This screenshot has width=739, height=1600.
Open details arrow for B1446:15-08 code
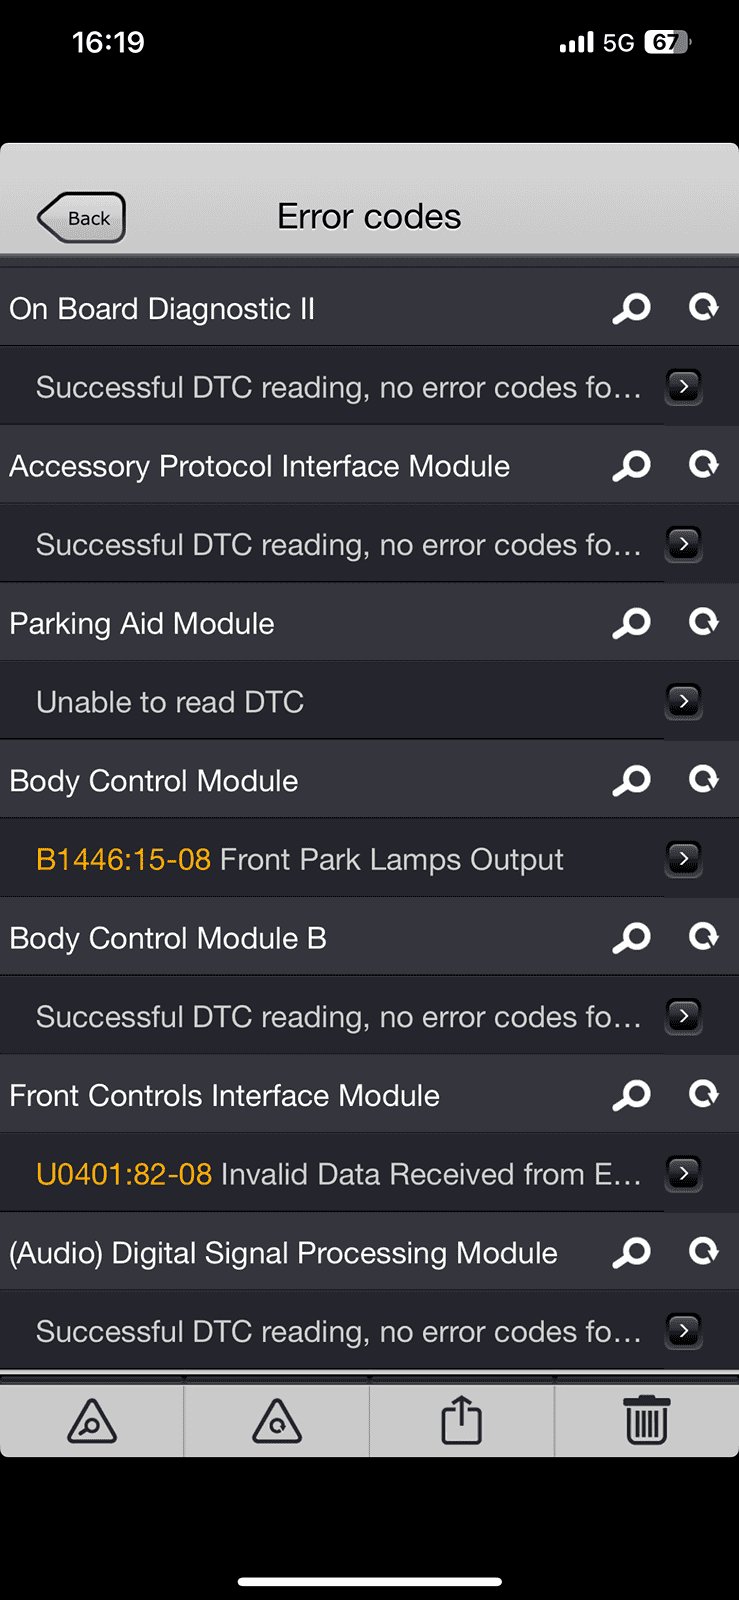tap(684, 858)
